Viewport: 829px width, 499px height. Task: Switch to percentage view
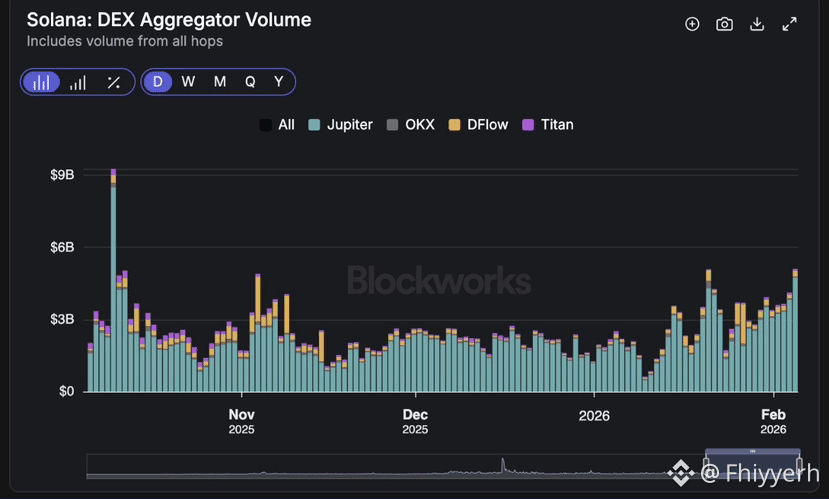tap(114, 82)
